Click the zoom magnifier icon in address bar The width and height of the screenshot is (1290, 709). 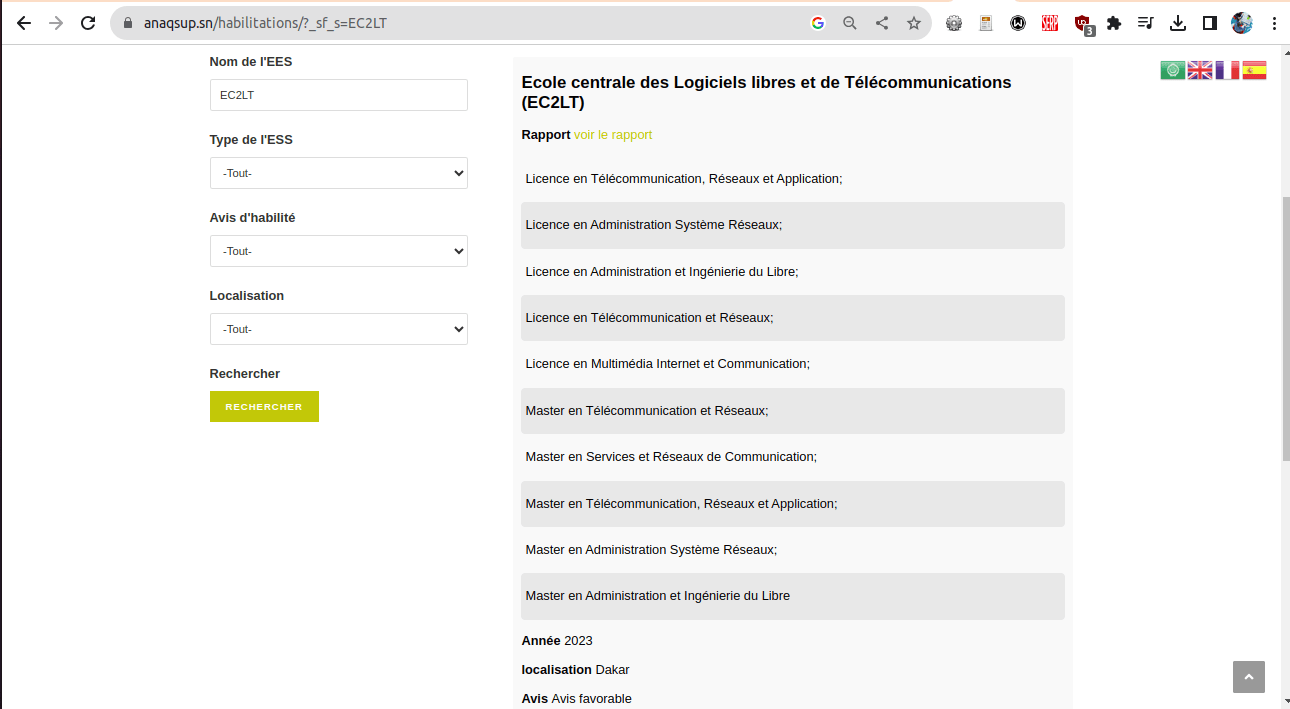tap(850, 23)
